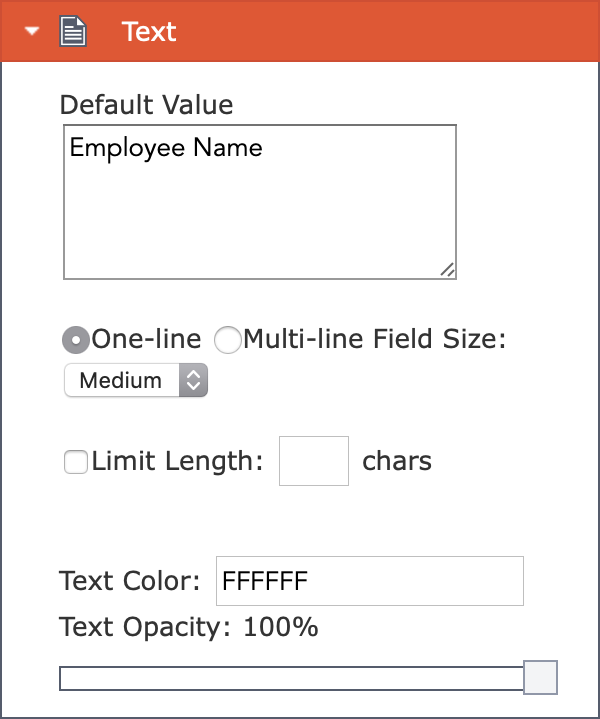Open the Medium field size dropdown
600x719 pixels.
136,380
